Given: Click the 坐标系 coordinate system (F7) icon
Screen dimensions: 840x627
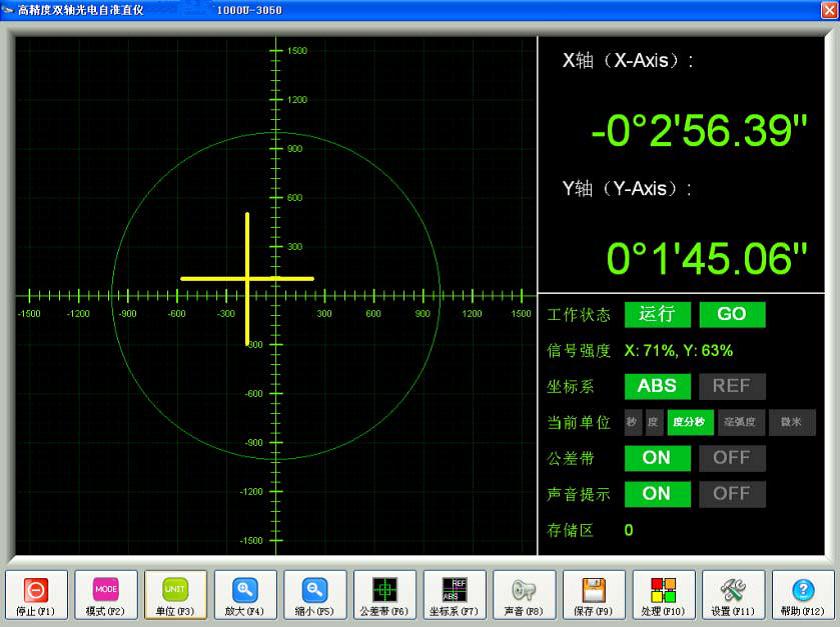Looking at the screenshot, I should click(454, 594).
